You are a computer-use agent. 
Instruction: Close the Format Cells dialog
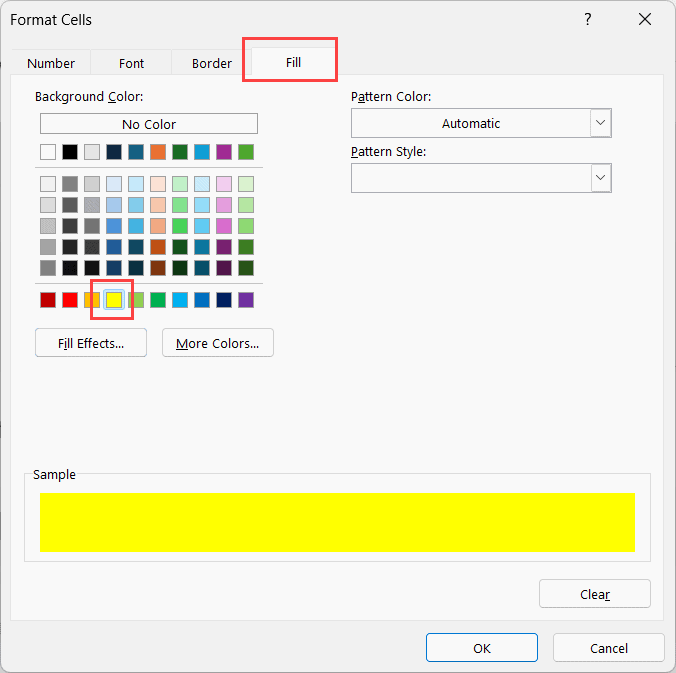643,20
